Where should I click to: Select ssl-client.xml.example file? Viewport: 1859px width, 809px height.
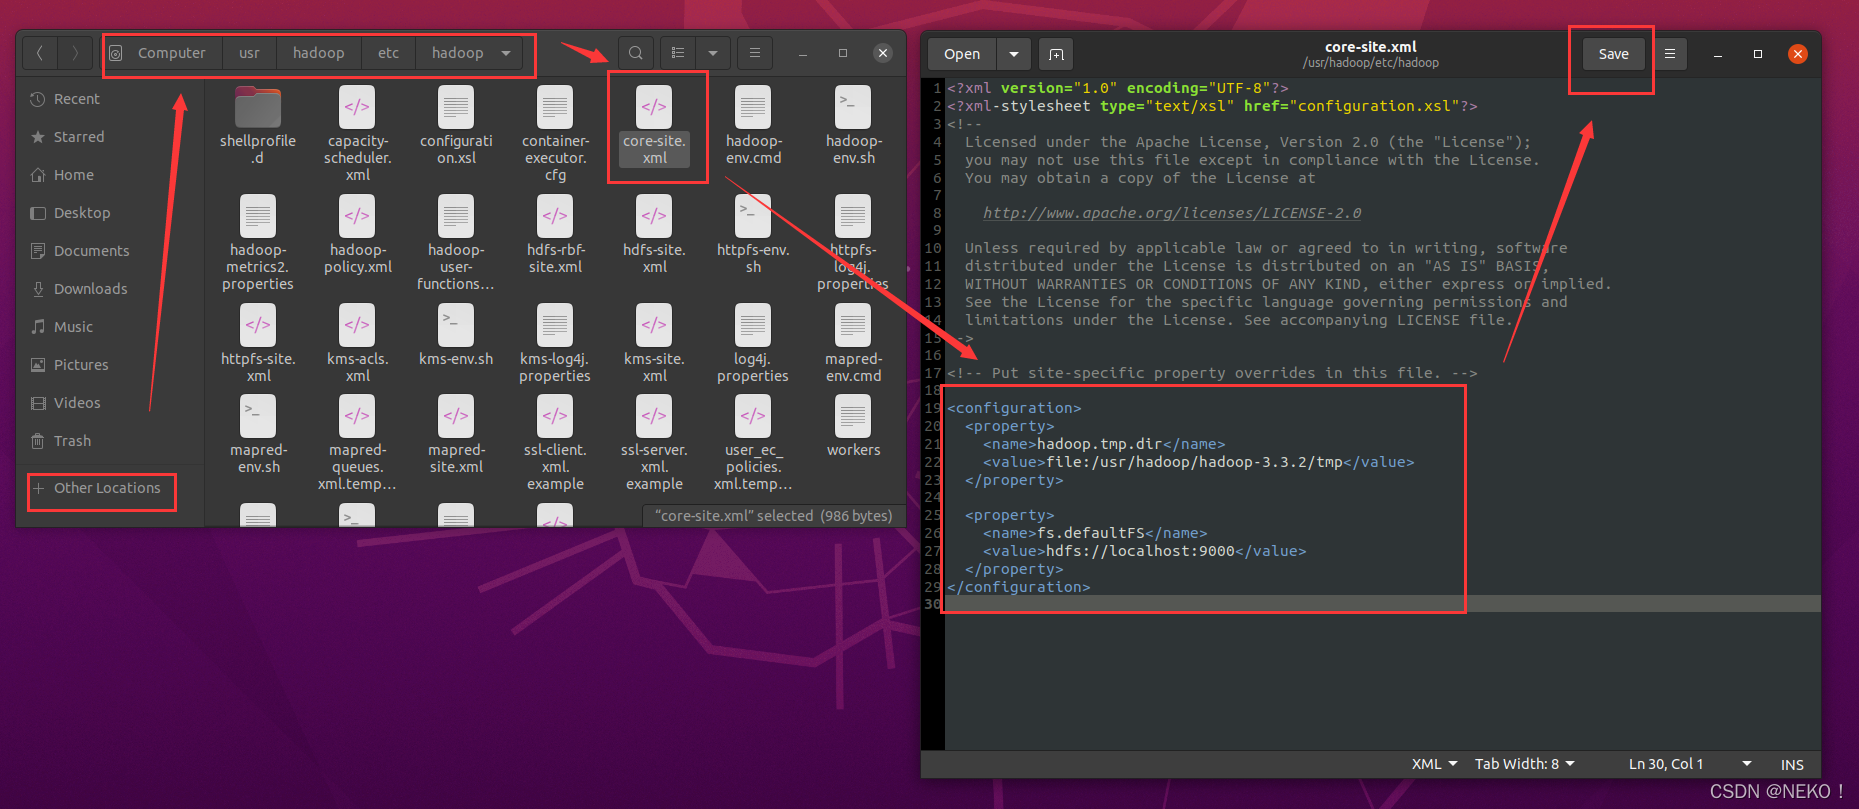(x=555, y=443)
